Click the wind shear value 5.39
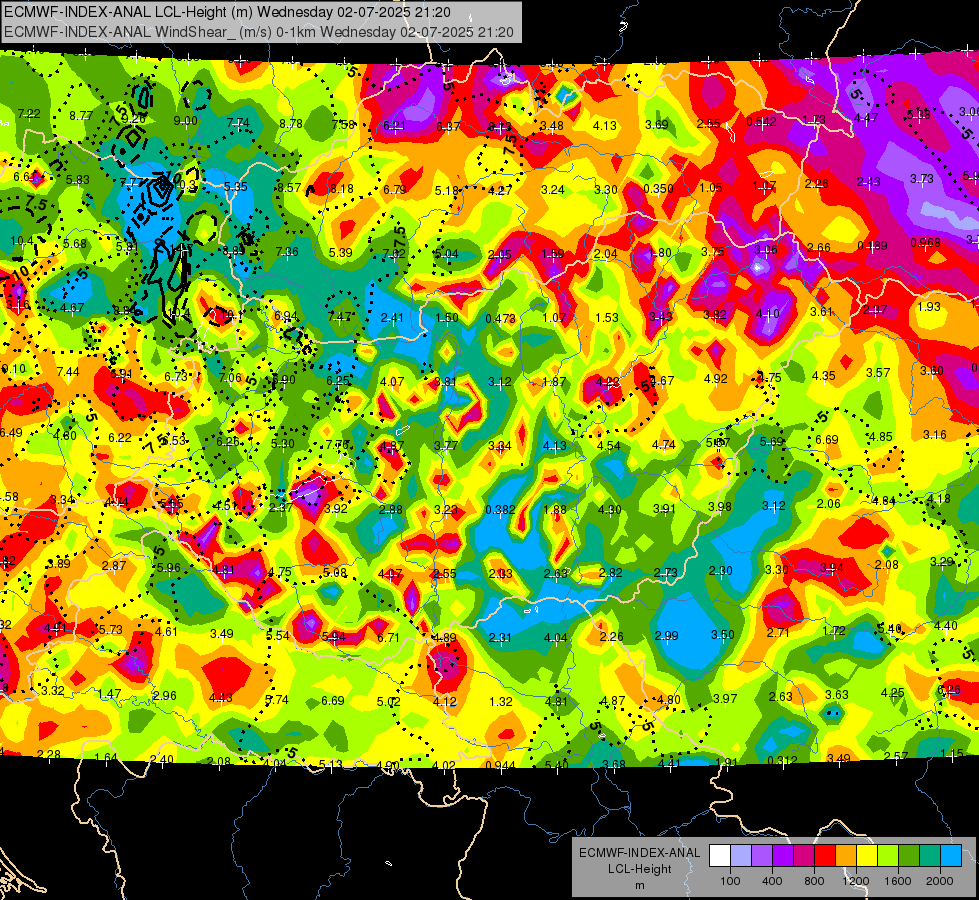 [341, 253]
